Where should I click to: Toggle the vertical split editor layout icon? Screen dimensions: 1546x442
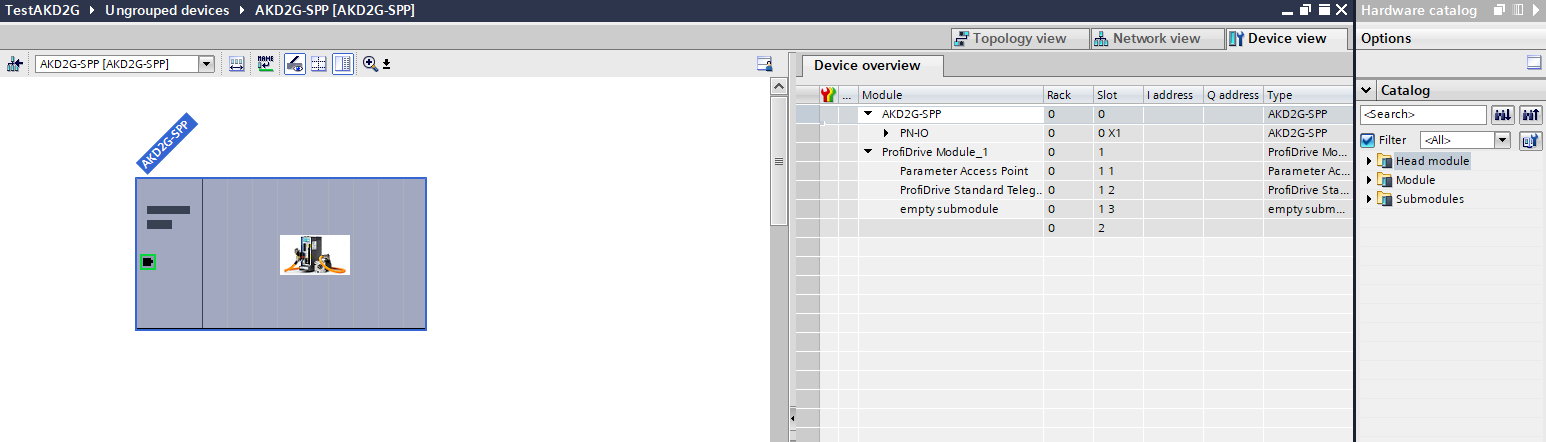(x=343, y=64)
